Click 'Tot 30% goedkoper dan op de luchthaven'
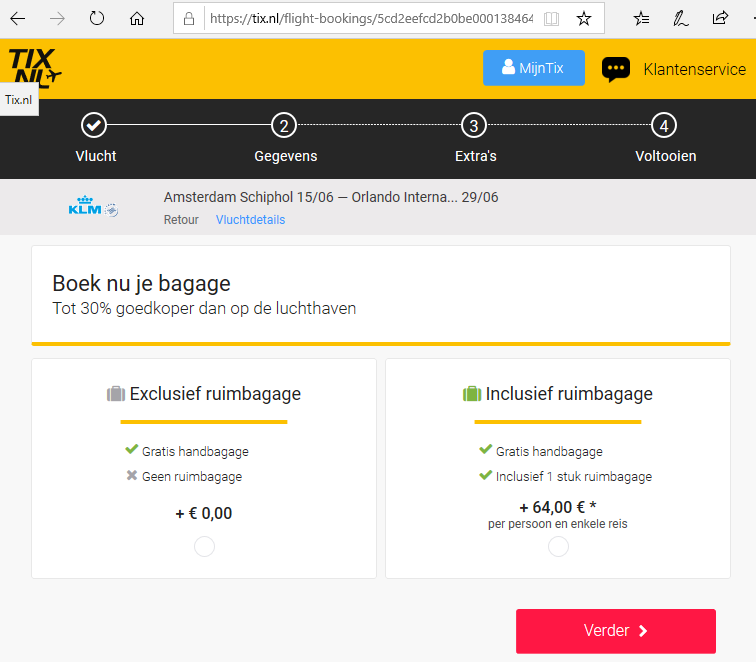Image resolution: width=756 pixels, height=662 pixels. [204, 309]
